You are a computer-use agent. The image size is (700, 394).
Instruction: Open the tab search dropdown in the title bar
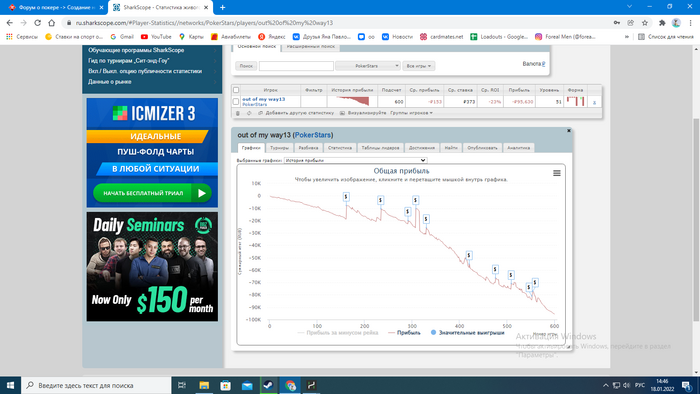tap(629, 7)
